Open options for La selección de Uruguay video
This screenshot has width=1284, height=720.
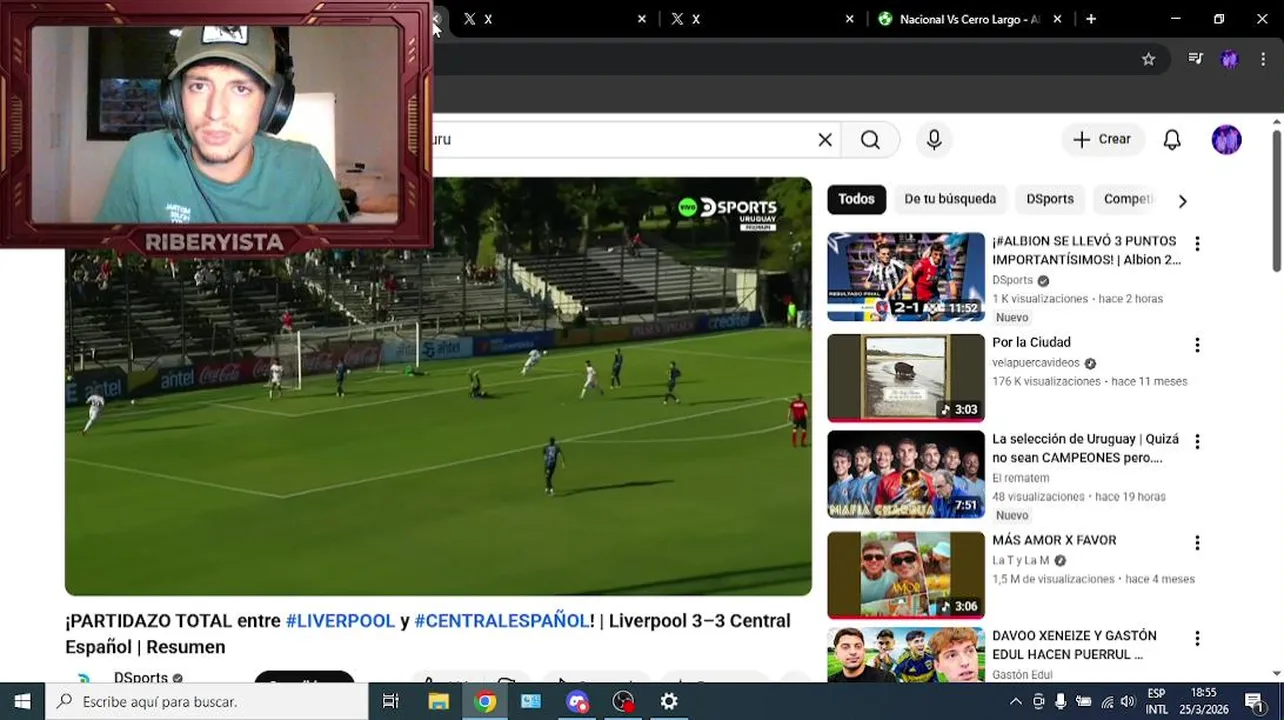tap(1197, 441)
